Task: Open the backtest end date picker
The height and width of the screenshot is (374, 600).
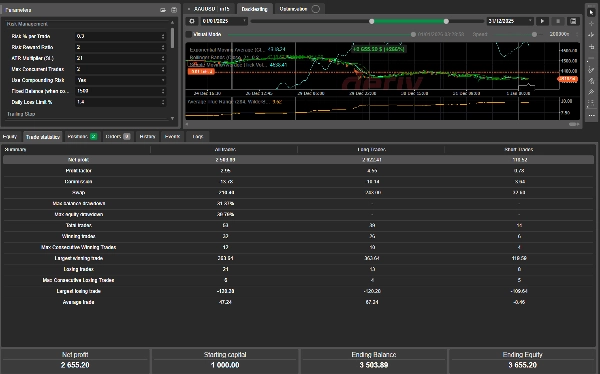Action: point(510,21)
